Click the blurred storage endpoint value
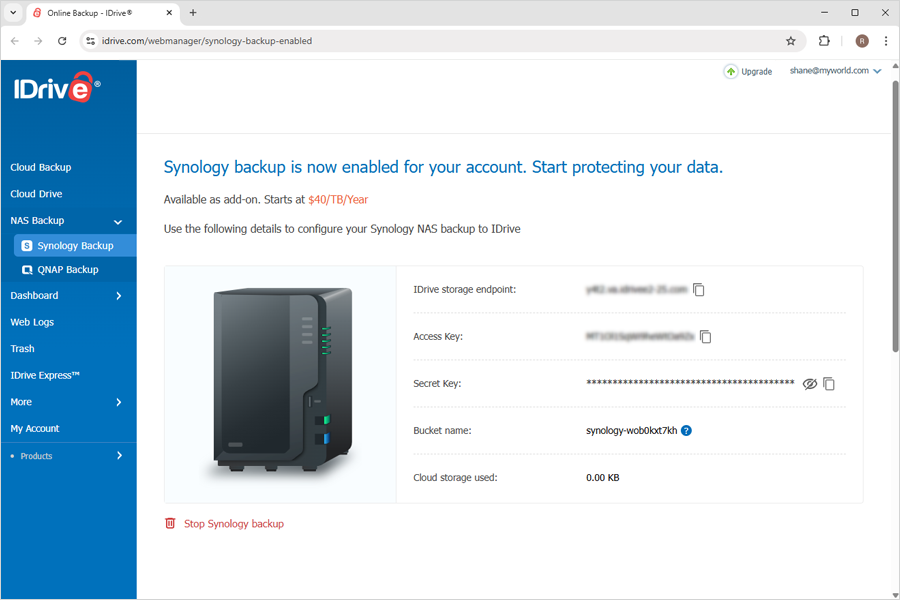Screen dimensions: 900x600 coord(637,289)
